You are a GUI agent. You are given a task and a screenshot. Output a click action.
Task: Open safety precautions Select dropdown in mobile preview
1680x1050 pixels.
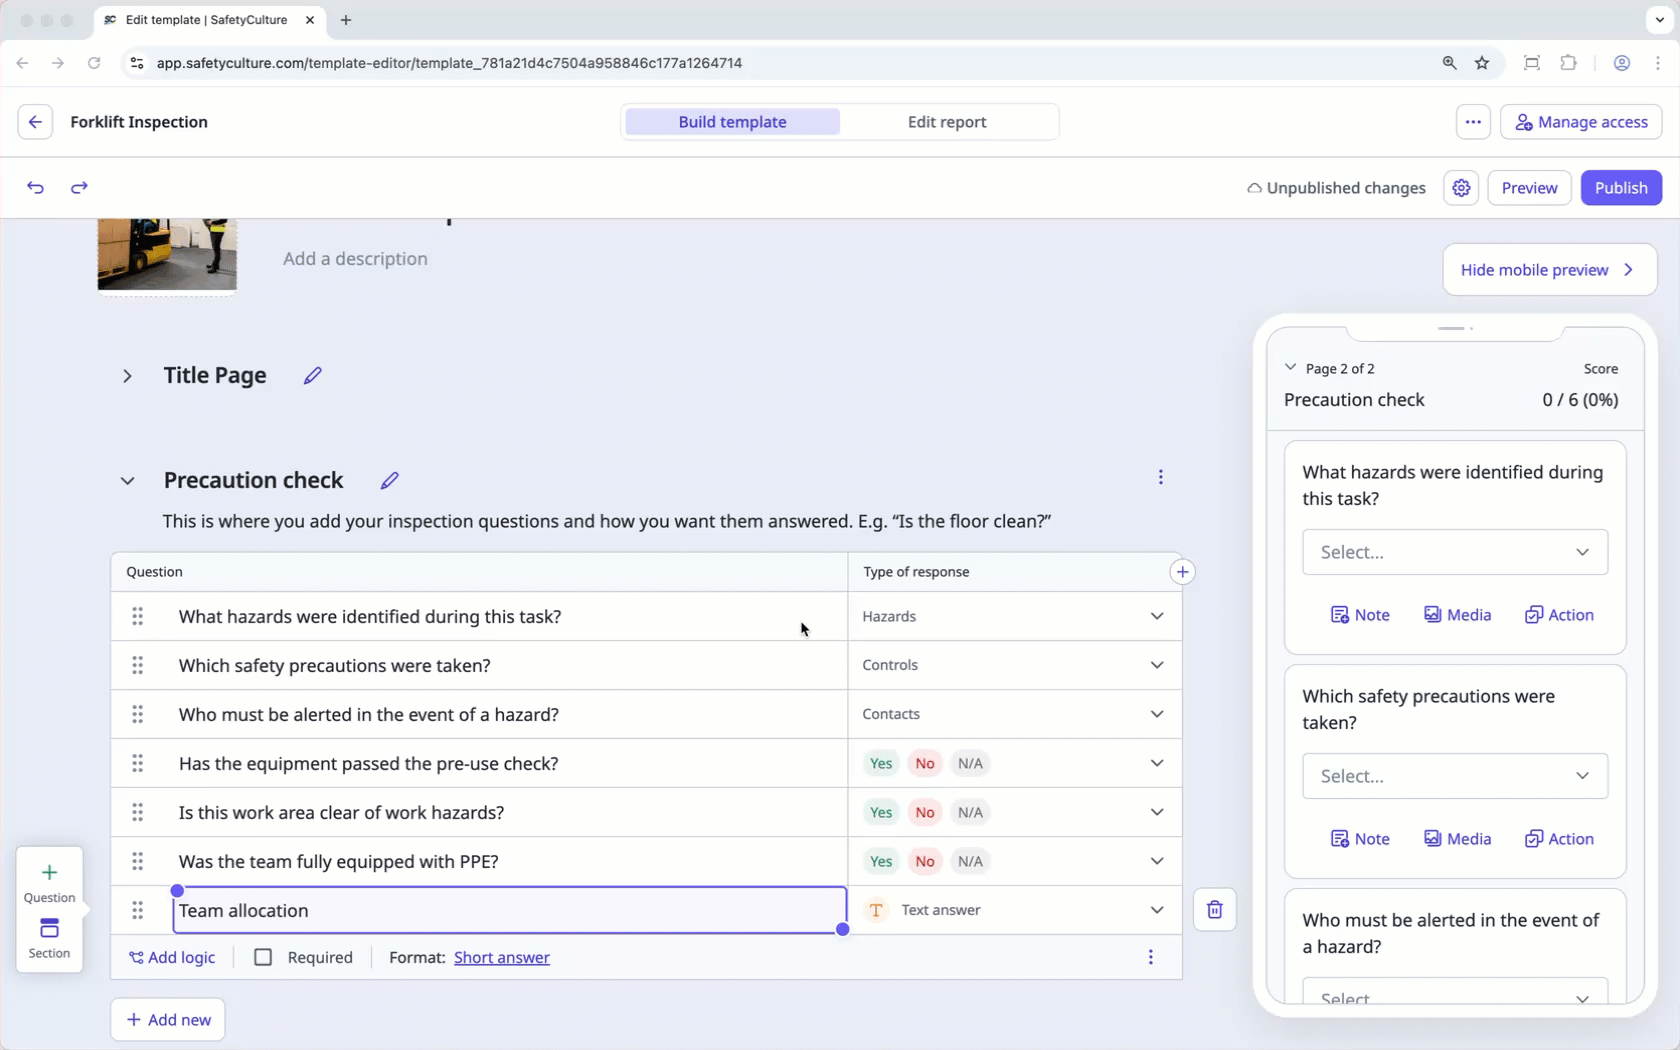coord(1455,777)
